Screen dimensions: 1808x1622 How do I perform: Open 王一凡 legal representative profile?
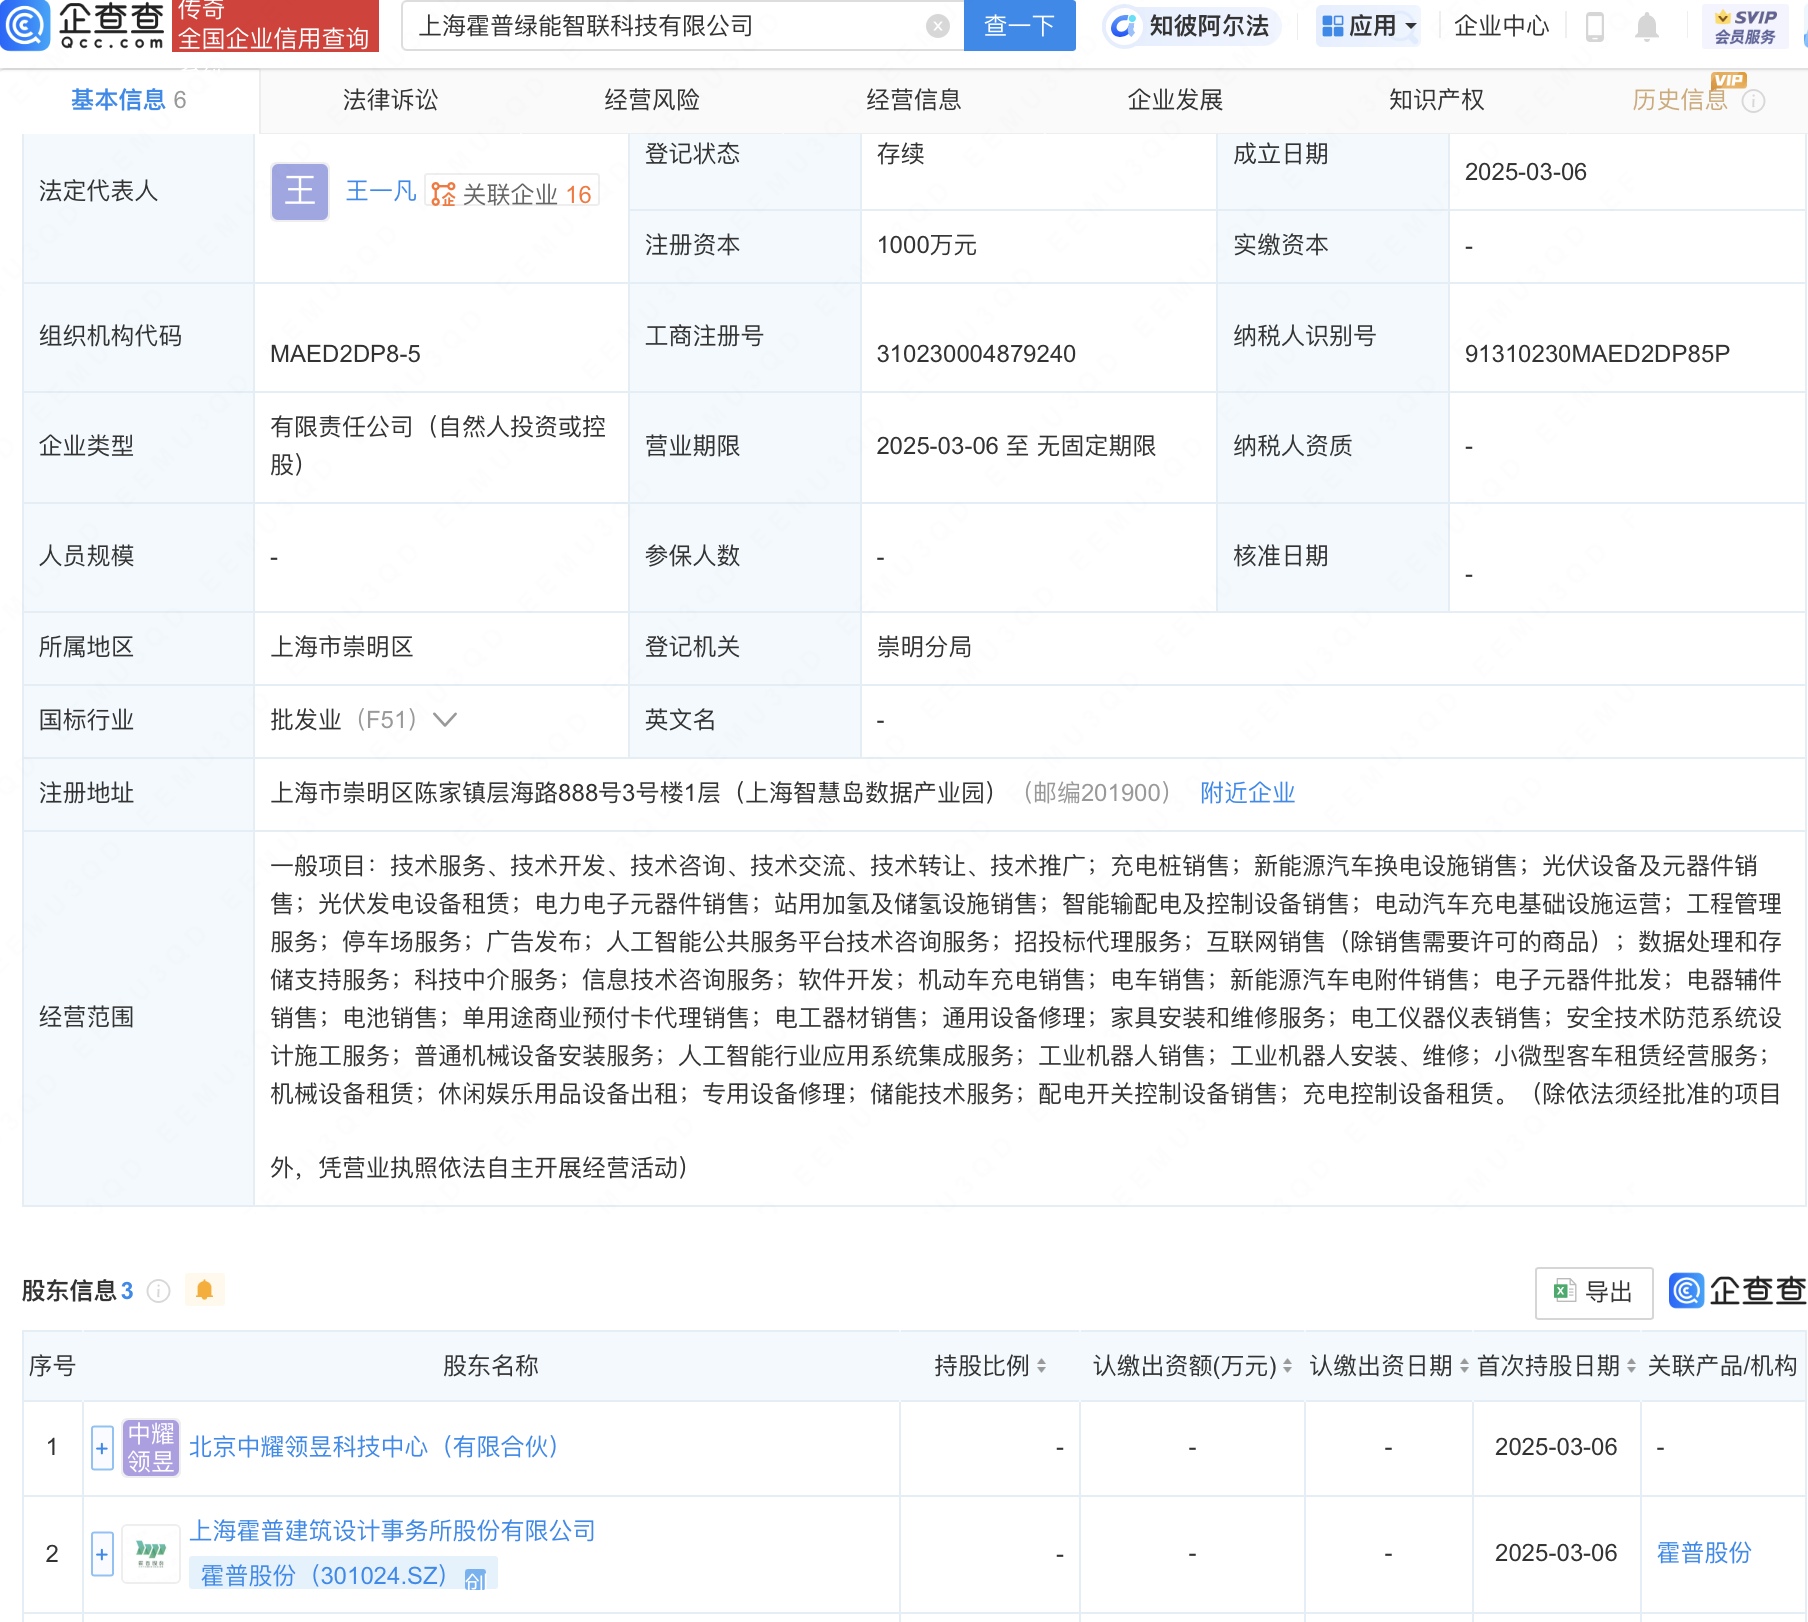[x=381, y=191]
